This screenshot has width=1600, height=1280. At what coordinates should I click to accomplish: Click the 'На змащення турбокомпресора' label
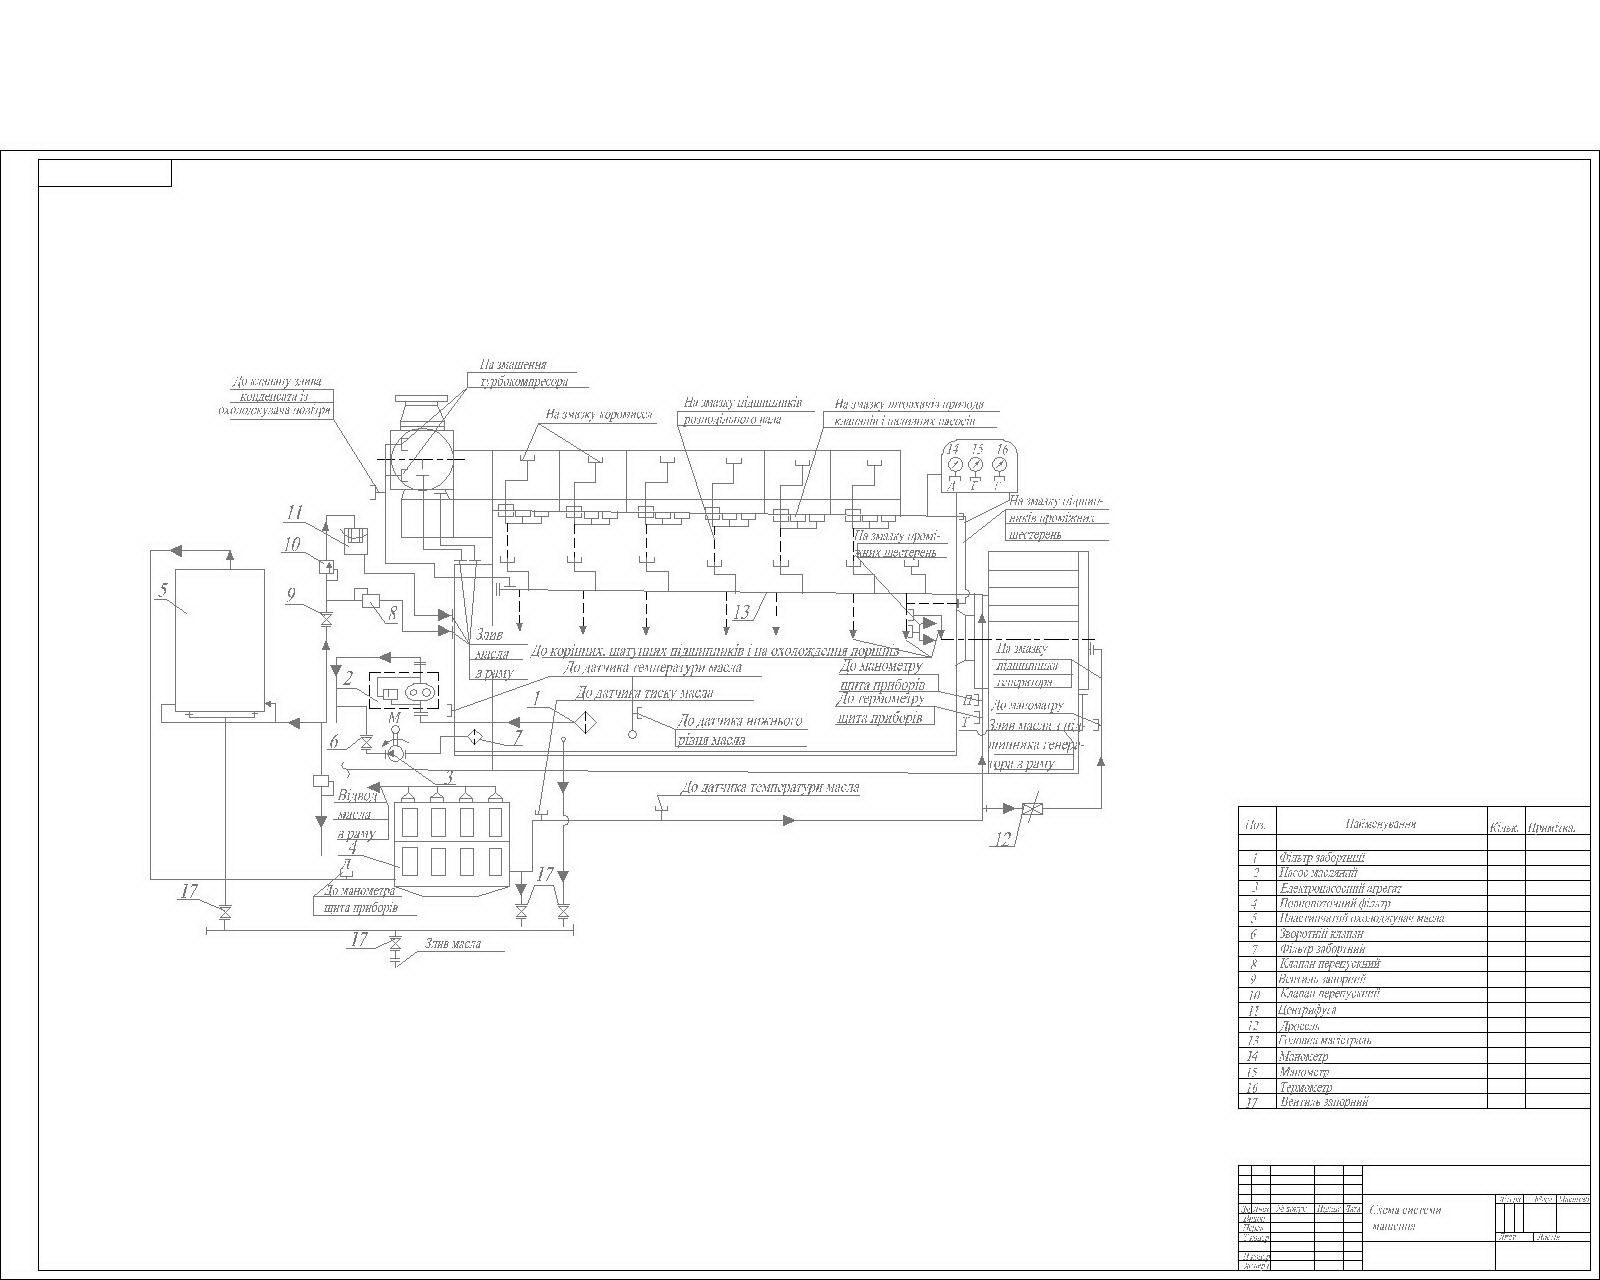click(525, 373)
